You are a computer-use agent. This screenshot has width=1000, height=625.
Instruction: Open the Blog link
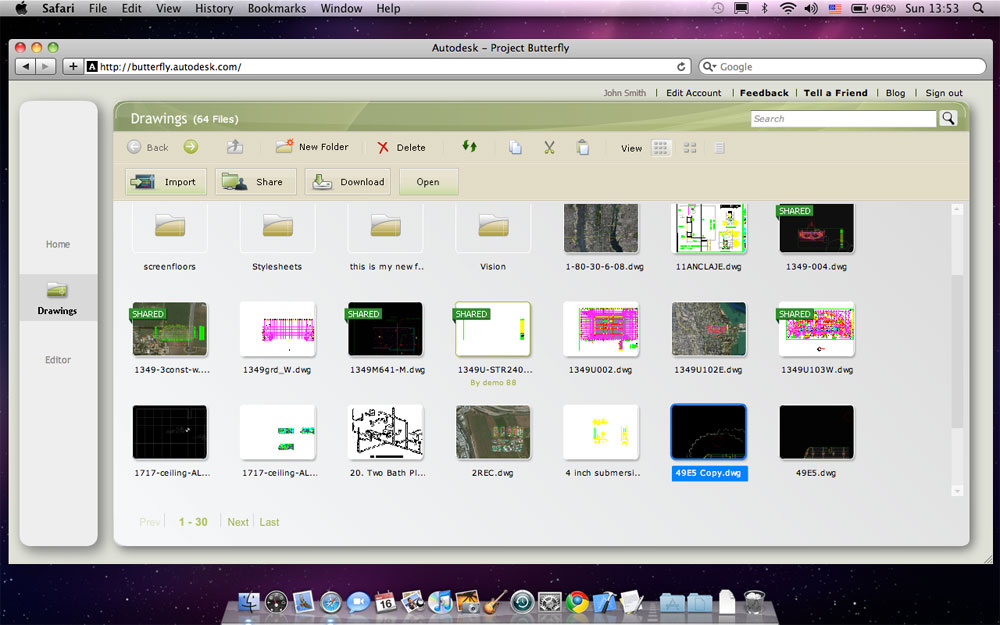point(895,92)
